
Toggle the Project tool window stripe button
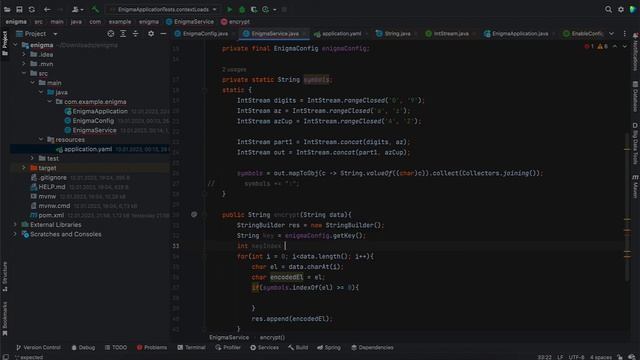(5, 43)
